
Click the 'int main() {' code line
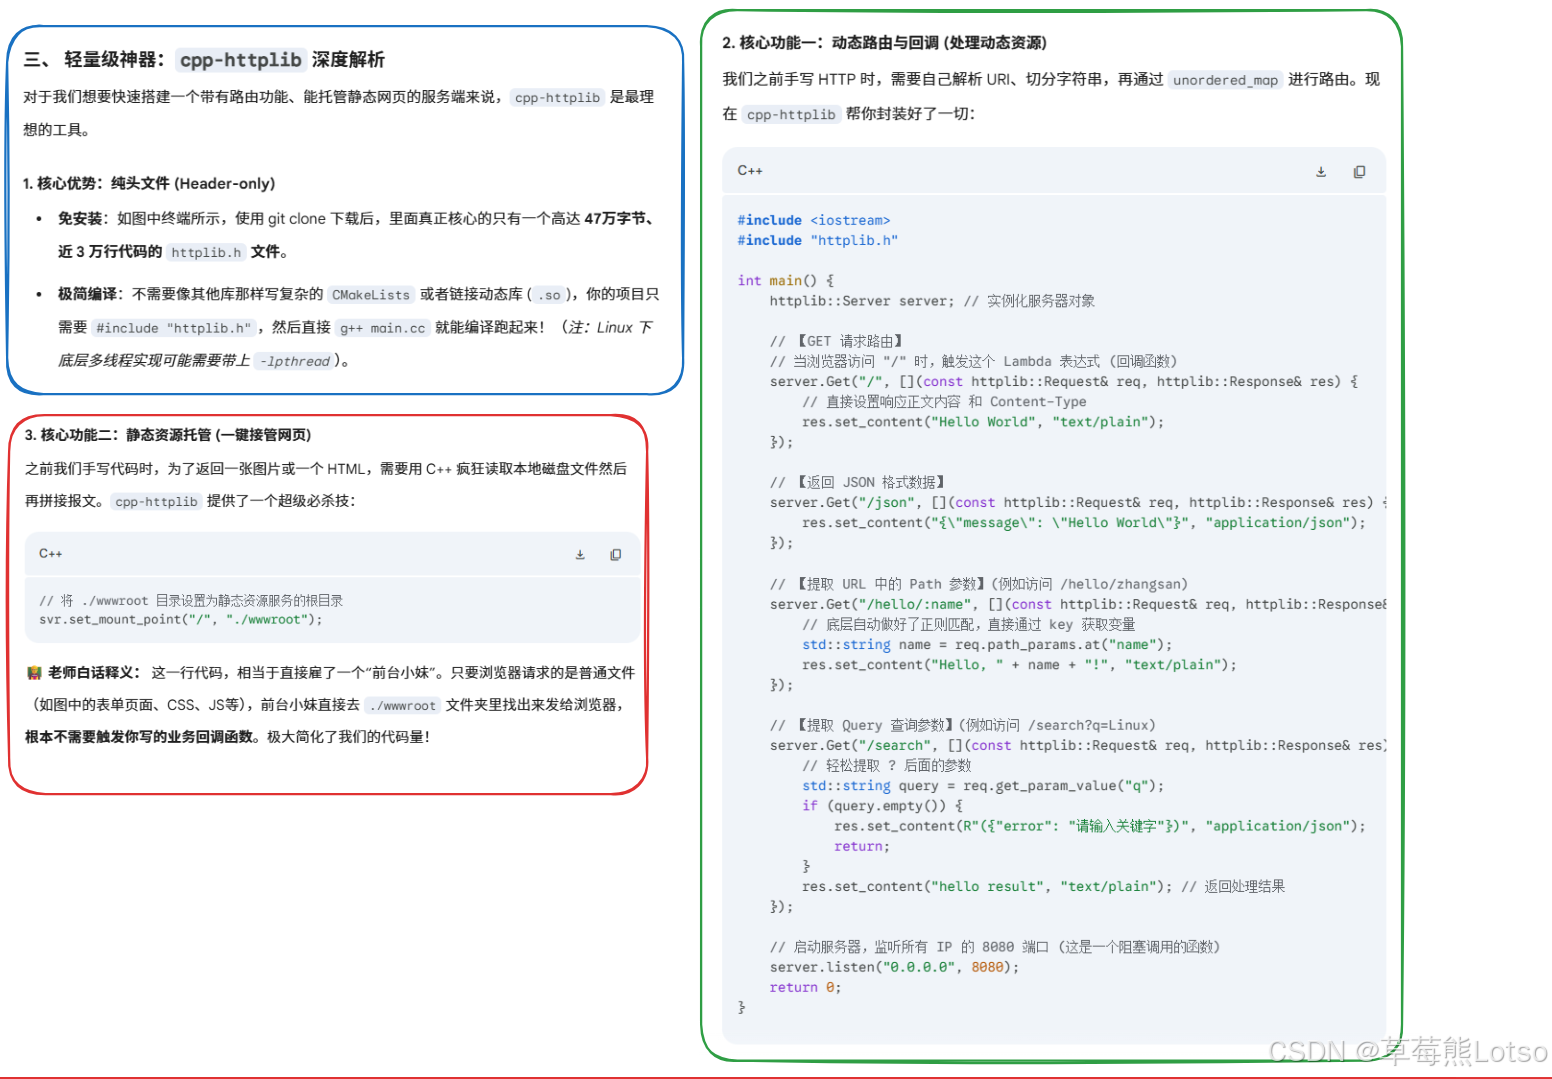click(x=785, y=281)
